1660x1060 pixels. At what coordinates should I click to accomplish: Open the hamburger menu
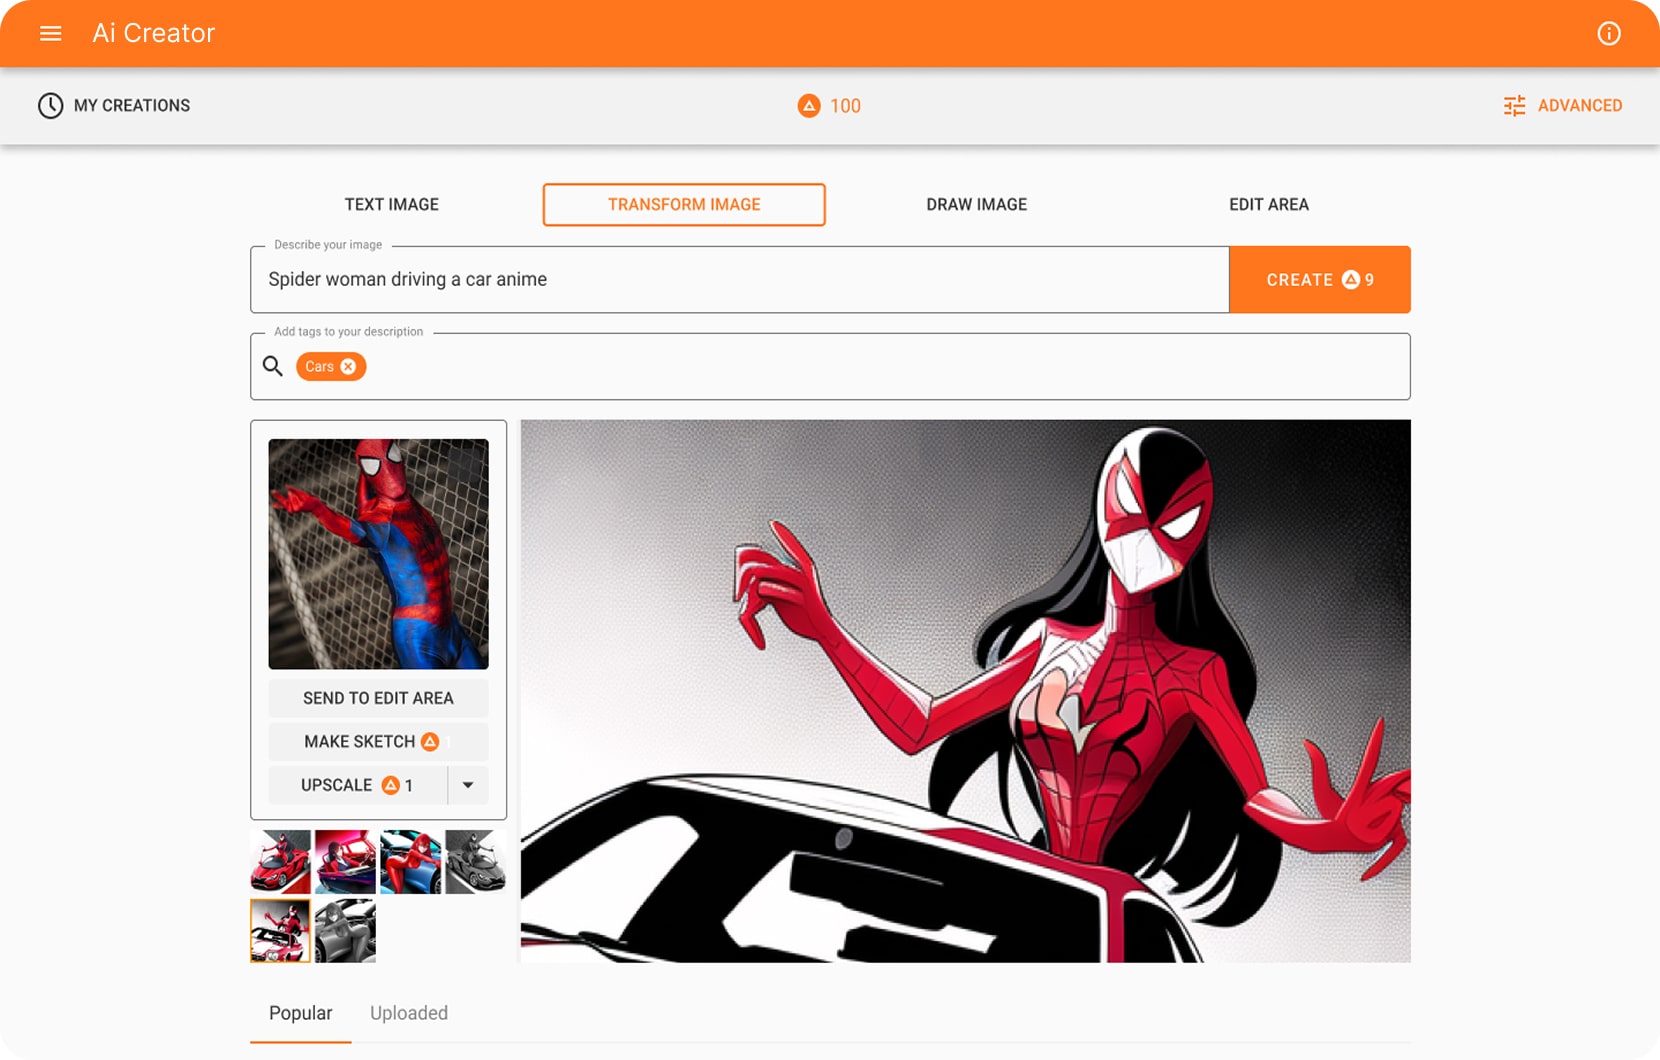click(x=50, y=34)
